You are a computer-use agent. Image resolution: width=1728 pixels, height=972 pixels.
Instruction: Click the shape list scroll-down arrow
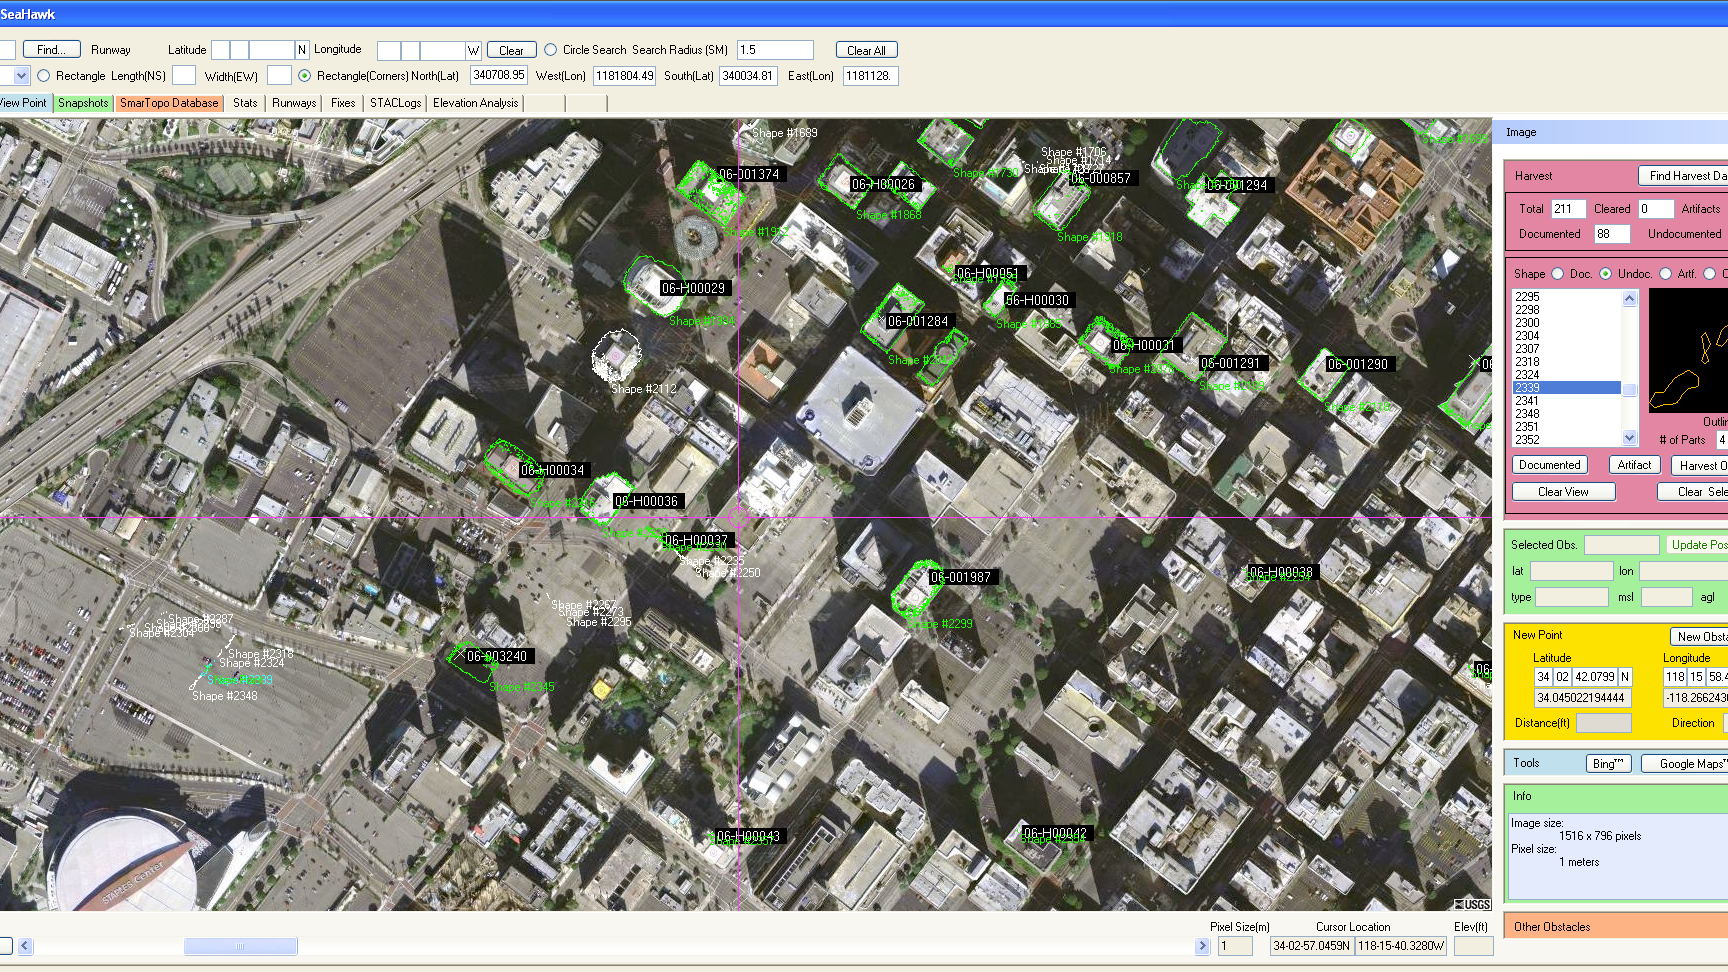(x=1629, y=438)
